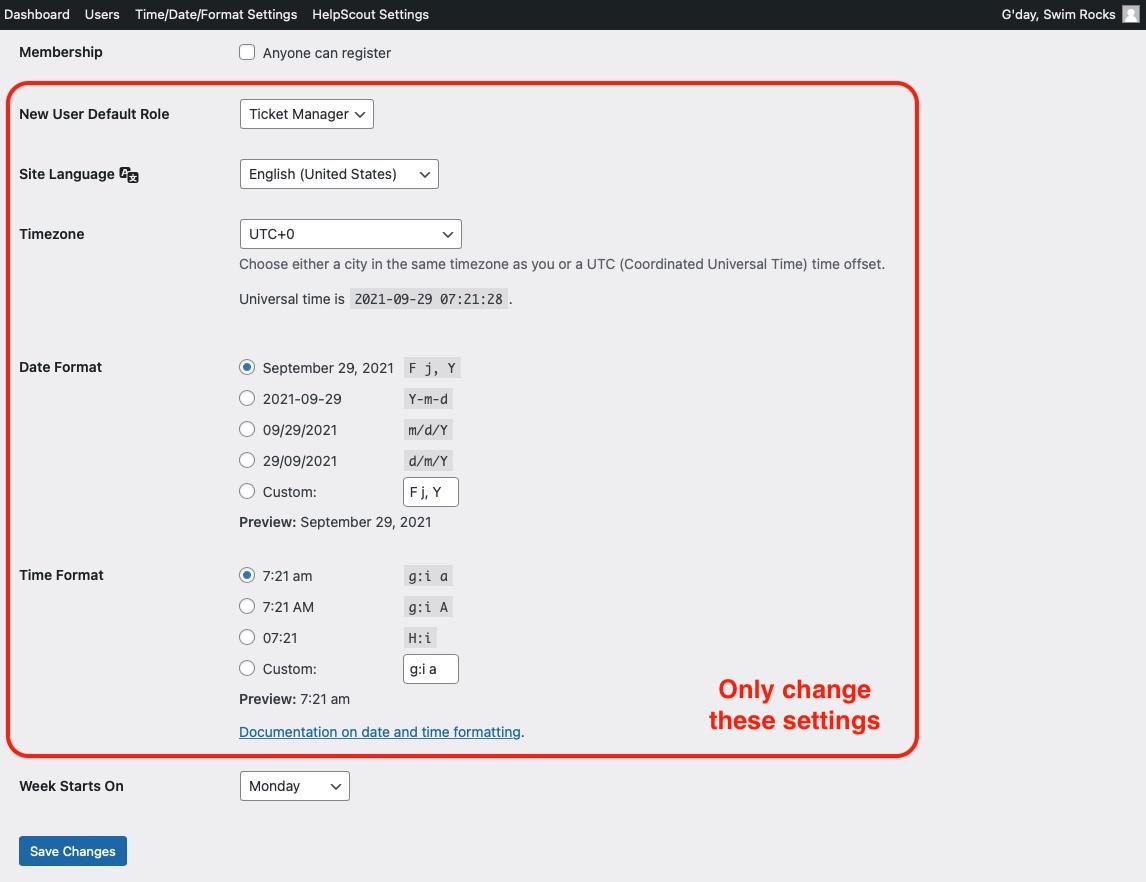
Task: Select the September 29, 2021 date format
Action: click(x=247, y=368)
